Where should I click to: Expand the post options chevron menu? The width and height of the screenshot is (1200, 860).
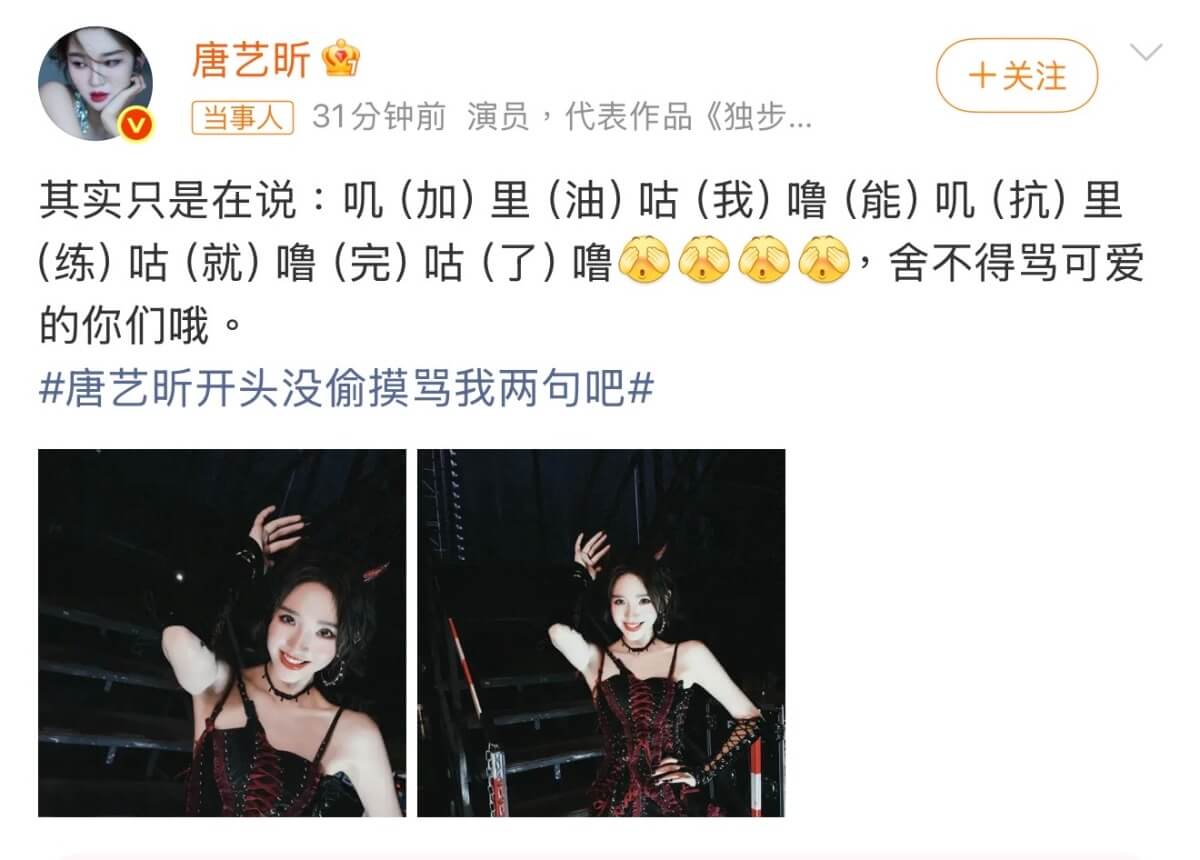click(x=1145, y=52)
